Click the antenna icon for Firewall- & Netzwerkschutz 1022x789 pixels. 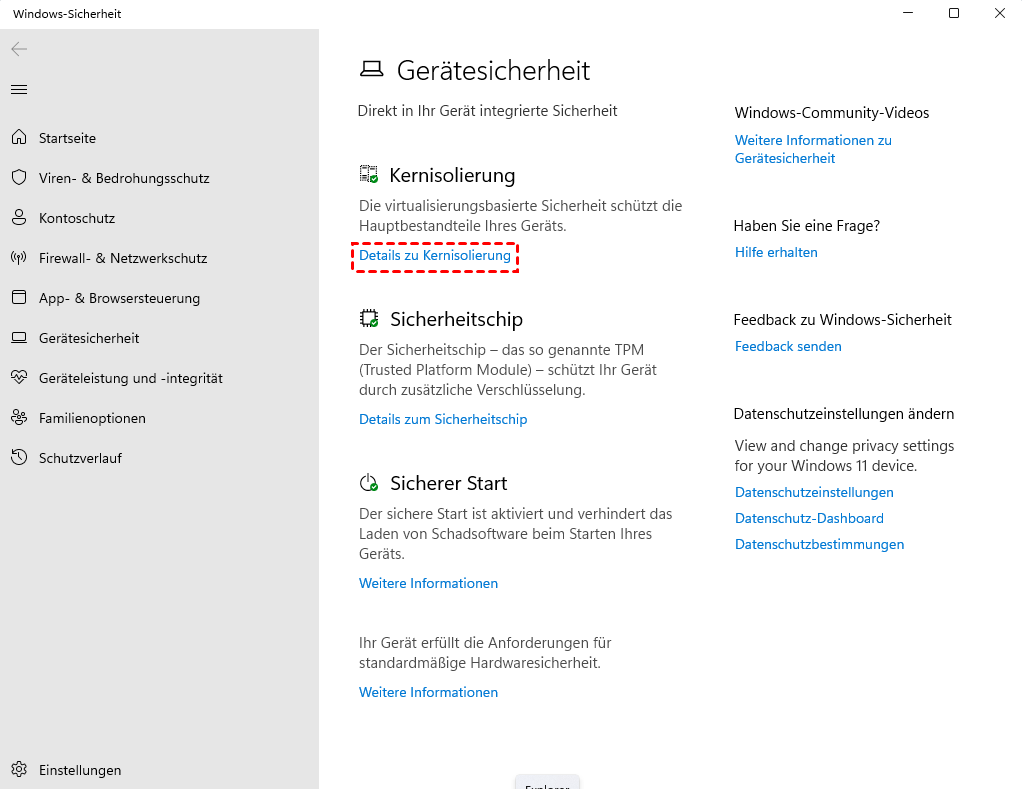tap(19, 257)
